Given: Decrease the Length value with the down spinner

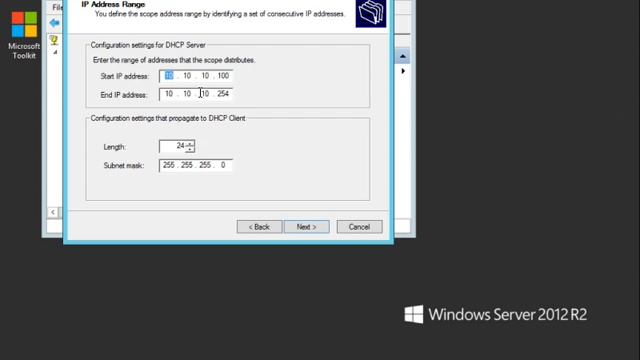Looking at the screenshot, I should 190,150.
